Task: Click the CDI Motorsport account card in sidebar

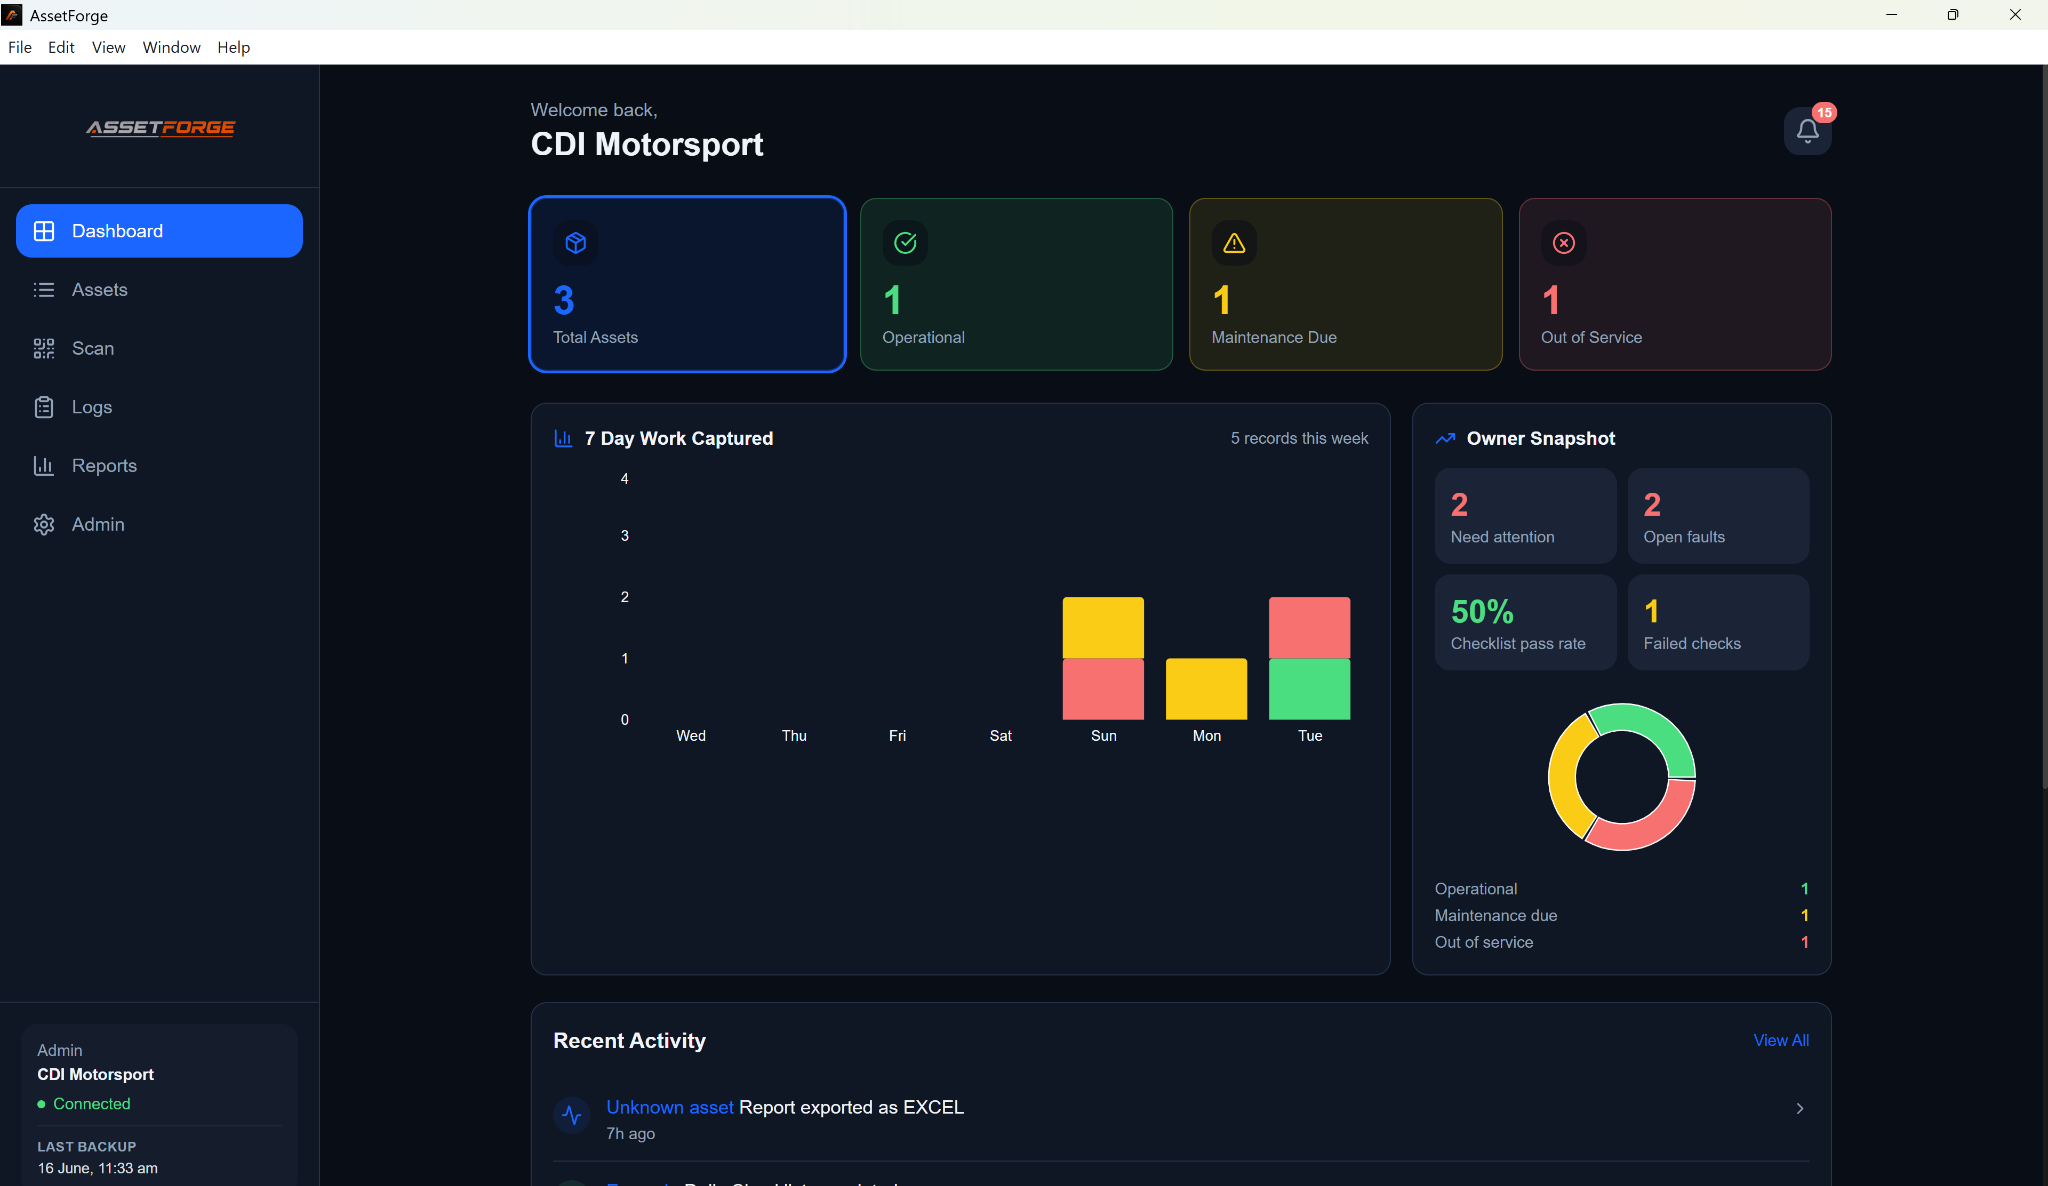Action: click(159, 1105)
